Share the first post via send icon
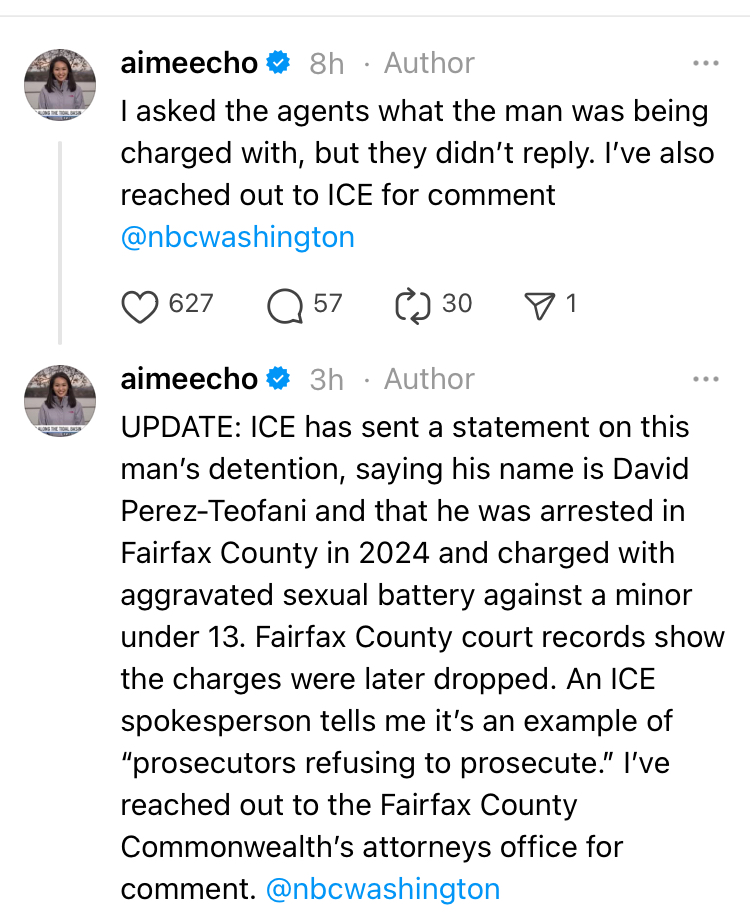Screen dimensions: 750x923 [x=540, y=305]
